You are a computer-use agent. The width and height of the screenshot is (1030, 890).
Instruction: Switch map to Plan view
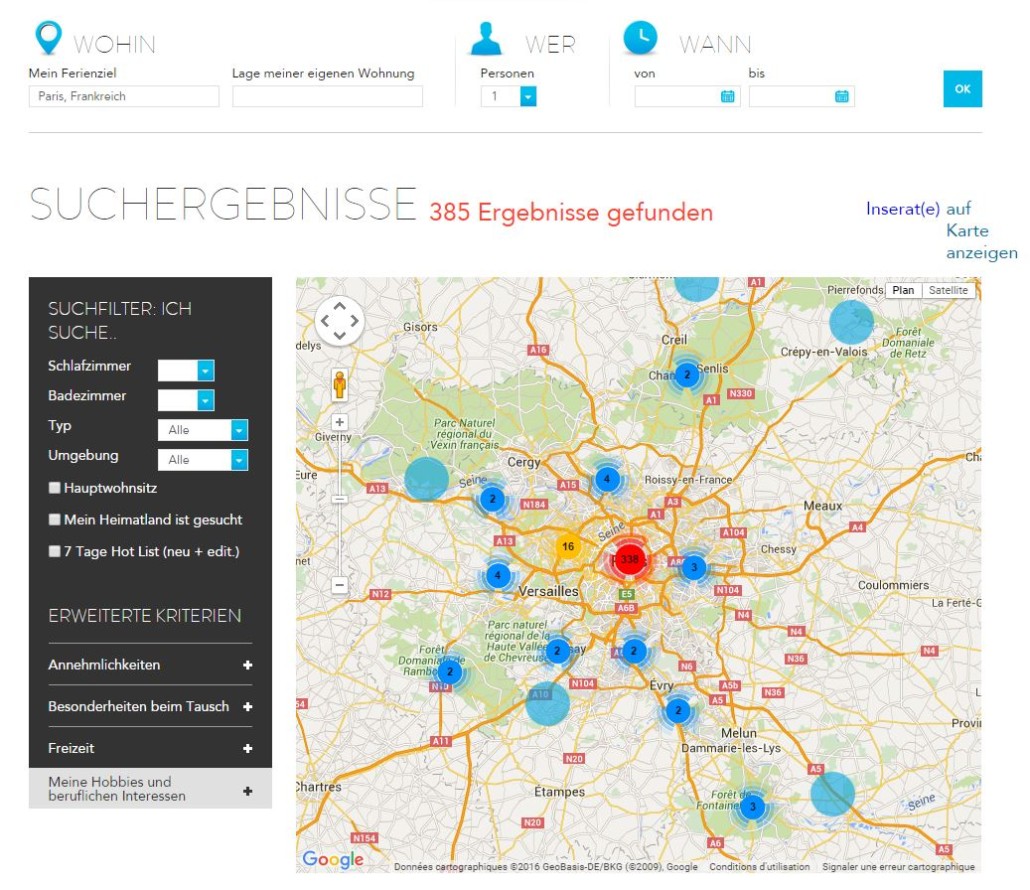[903, 290]
